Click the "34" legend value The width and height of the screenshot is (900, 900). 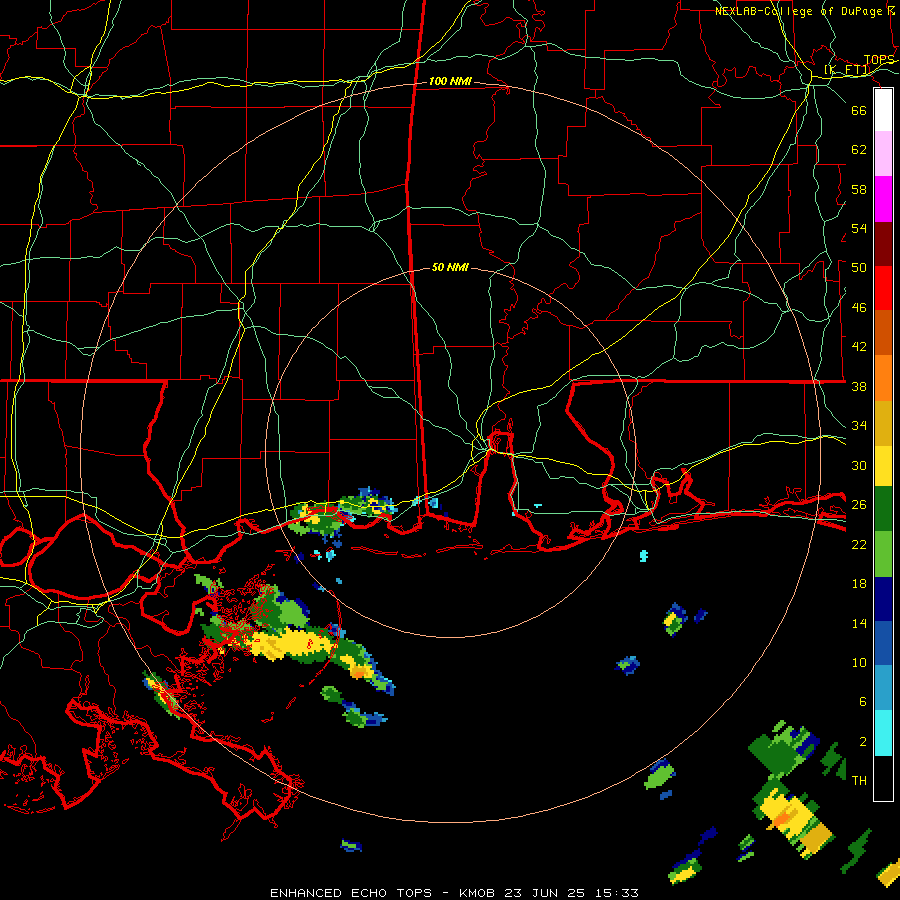859,426
